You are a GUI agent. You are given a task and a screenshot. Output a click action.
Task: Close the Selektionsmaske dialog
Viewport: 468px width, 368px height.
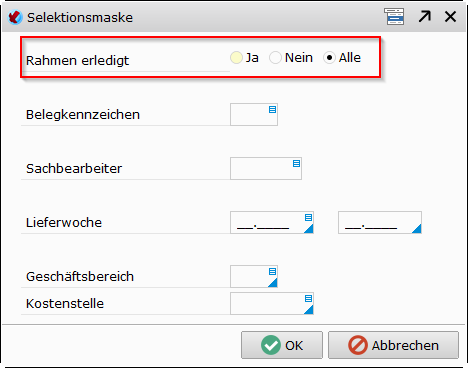coord(450,16)
